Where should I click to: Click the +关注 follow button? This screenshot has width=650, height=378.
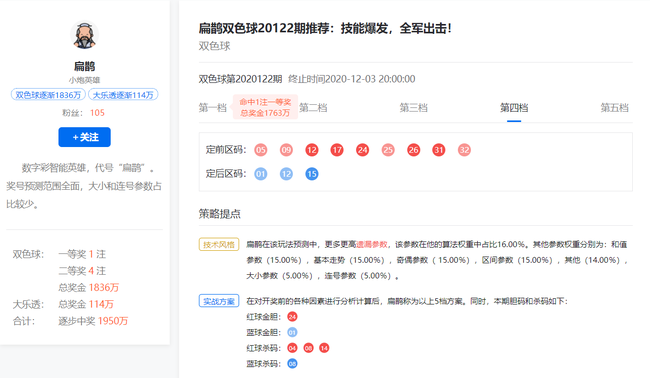point(85,137)
